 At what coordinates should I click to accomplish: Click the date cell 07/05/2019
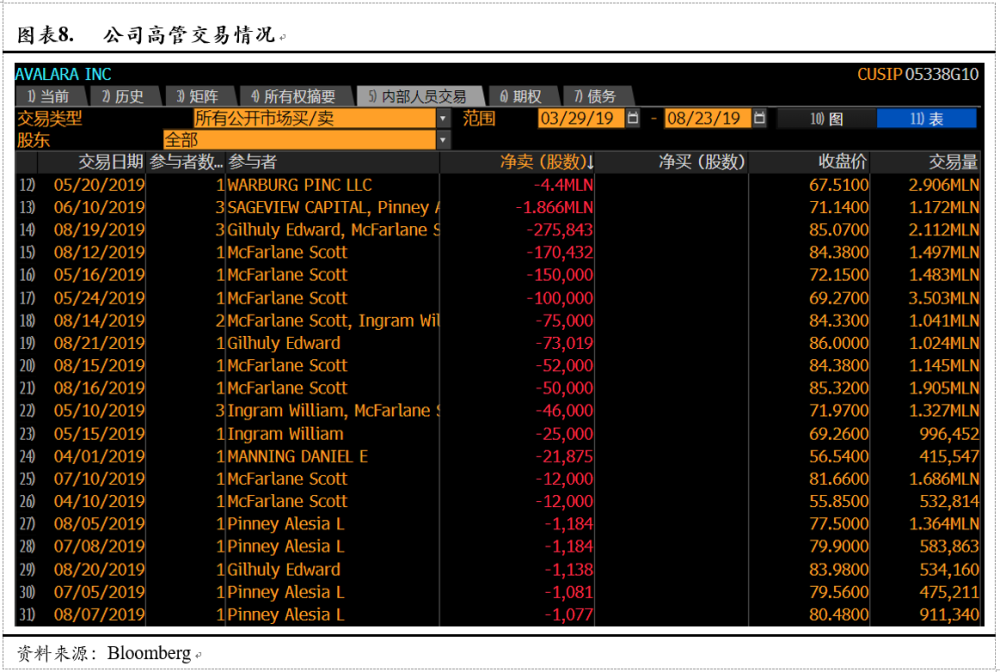(99, 592)
